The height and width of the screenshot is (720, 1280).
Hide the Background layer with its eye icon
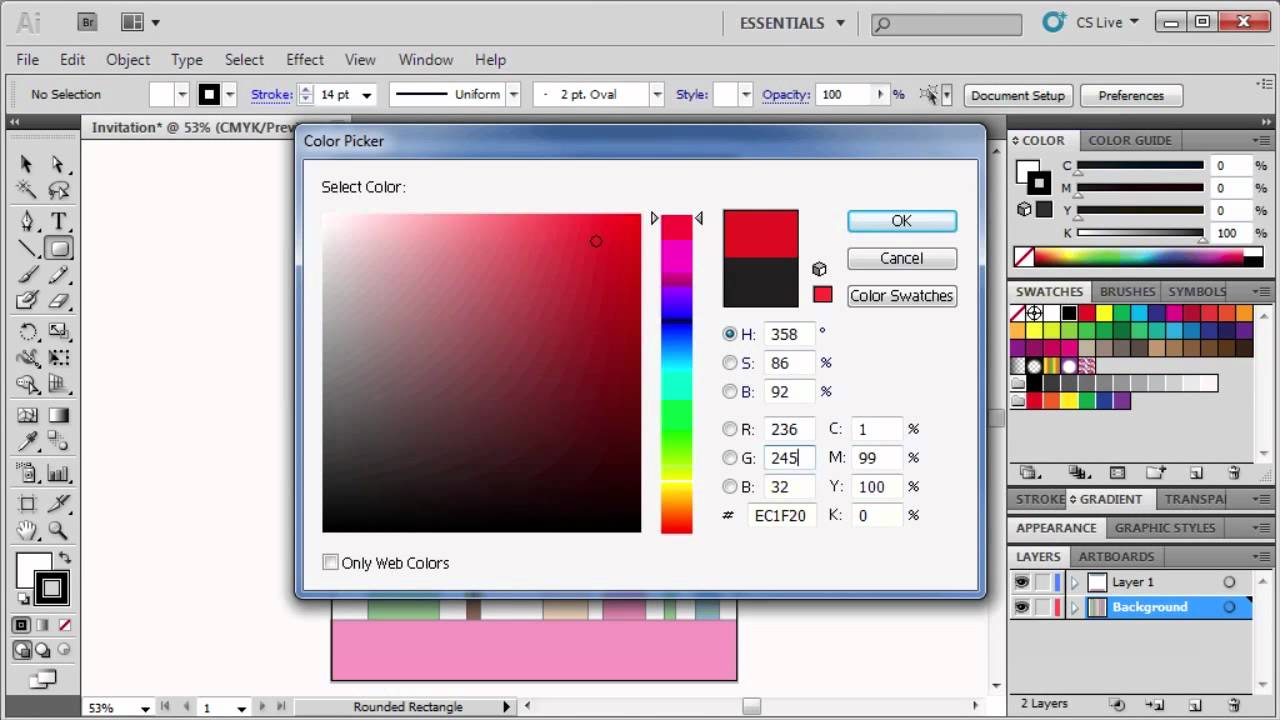(x=1021, y=607)
